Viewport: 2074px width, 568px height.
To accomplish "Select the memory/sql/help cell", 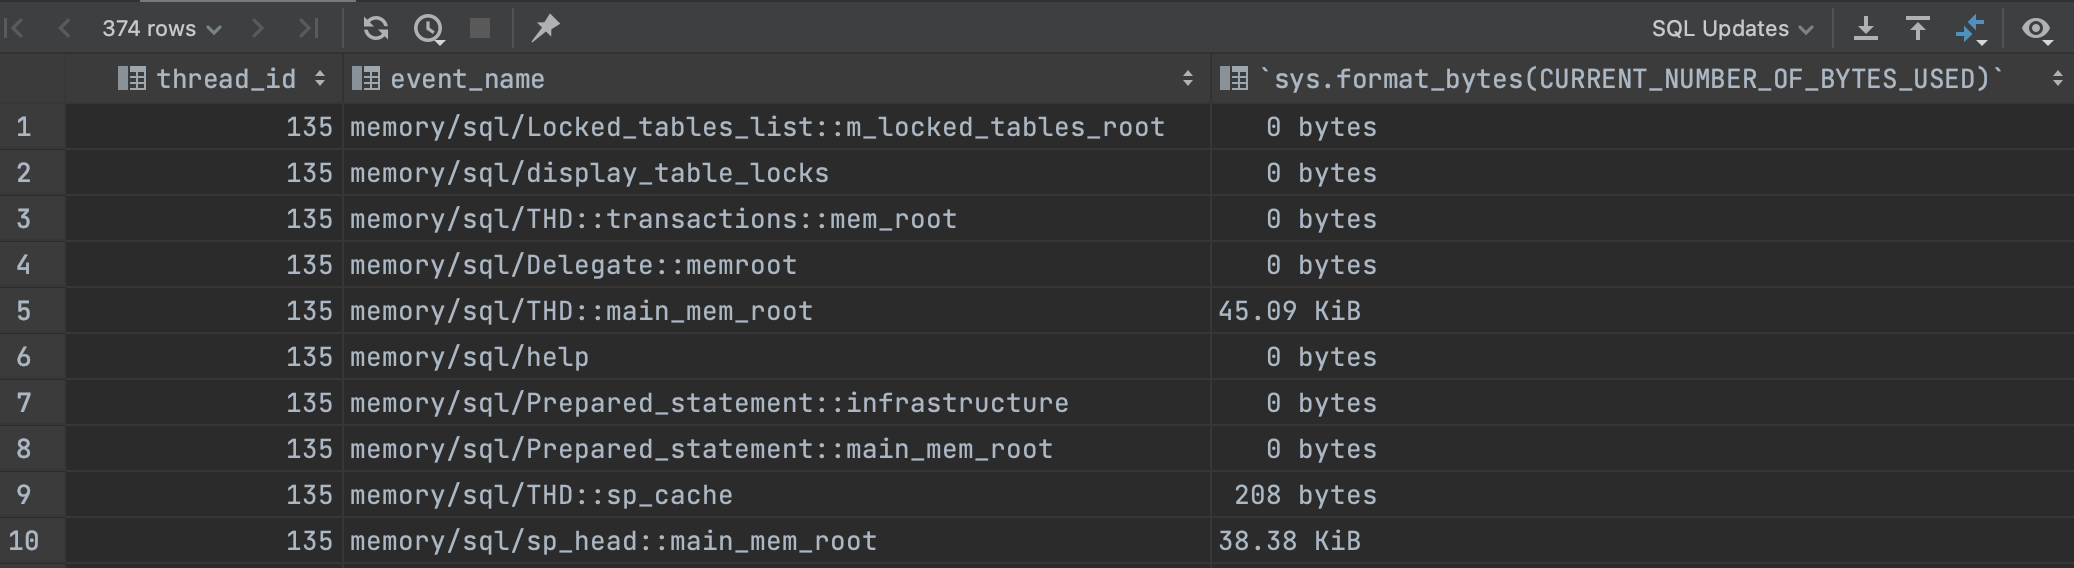I will pos(777,357).
